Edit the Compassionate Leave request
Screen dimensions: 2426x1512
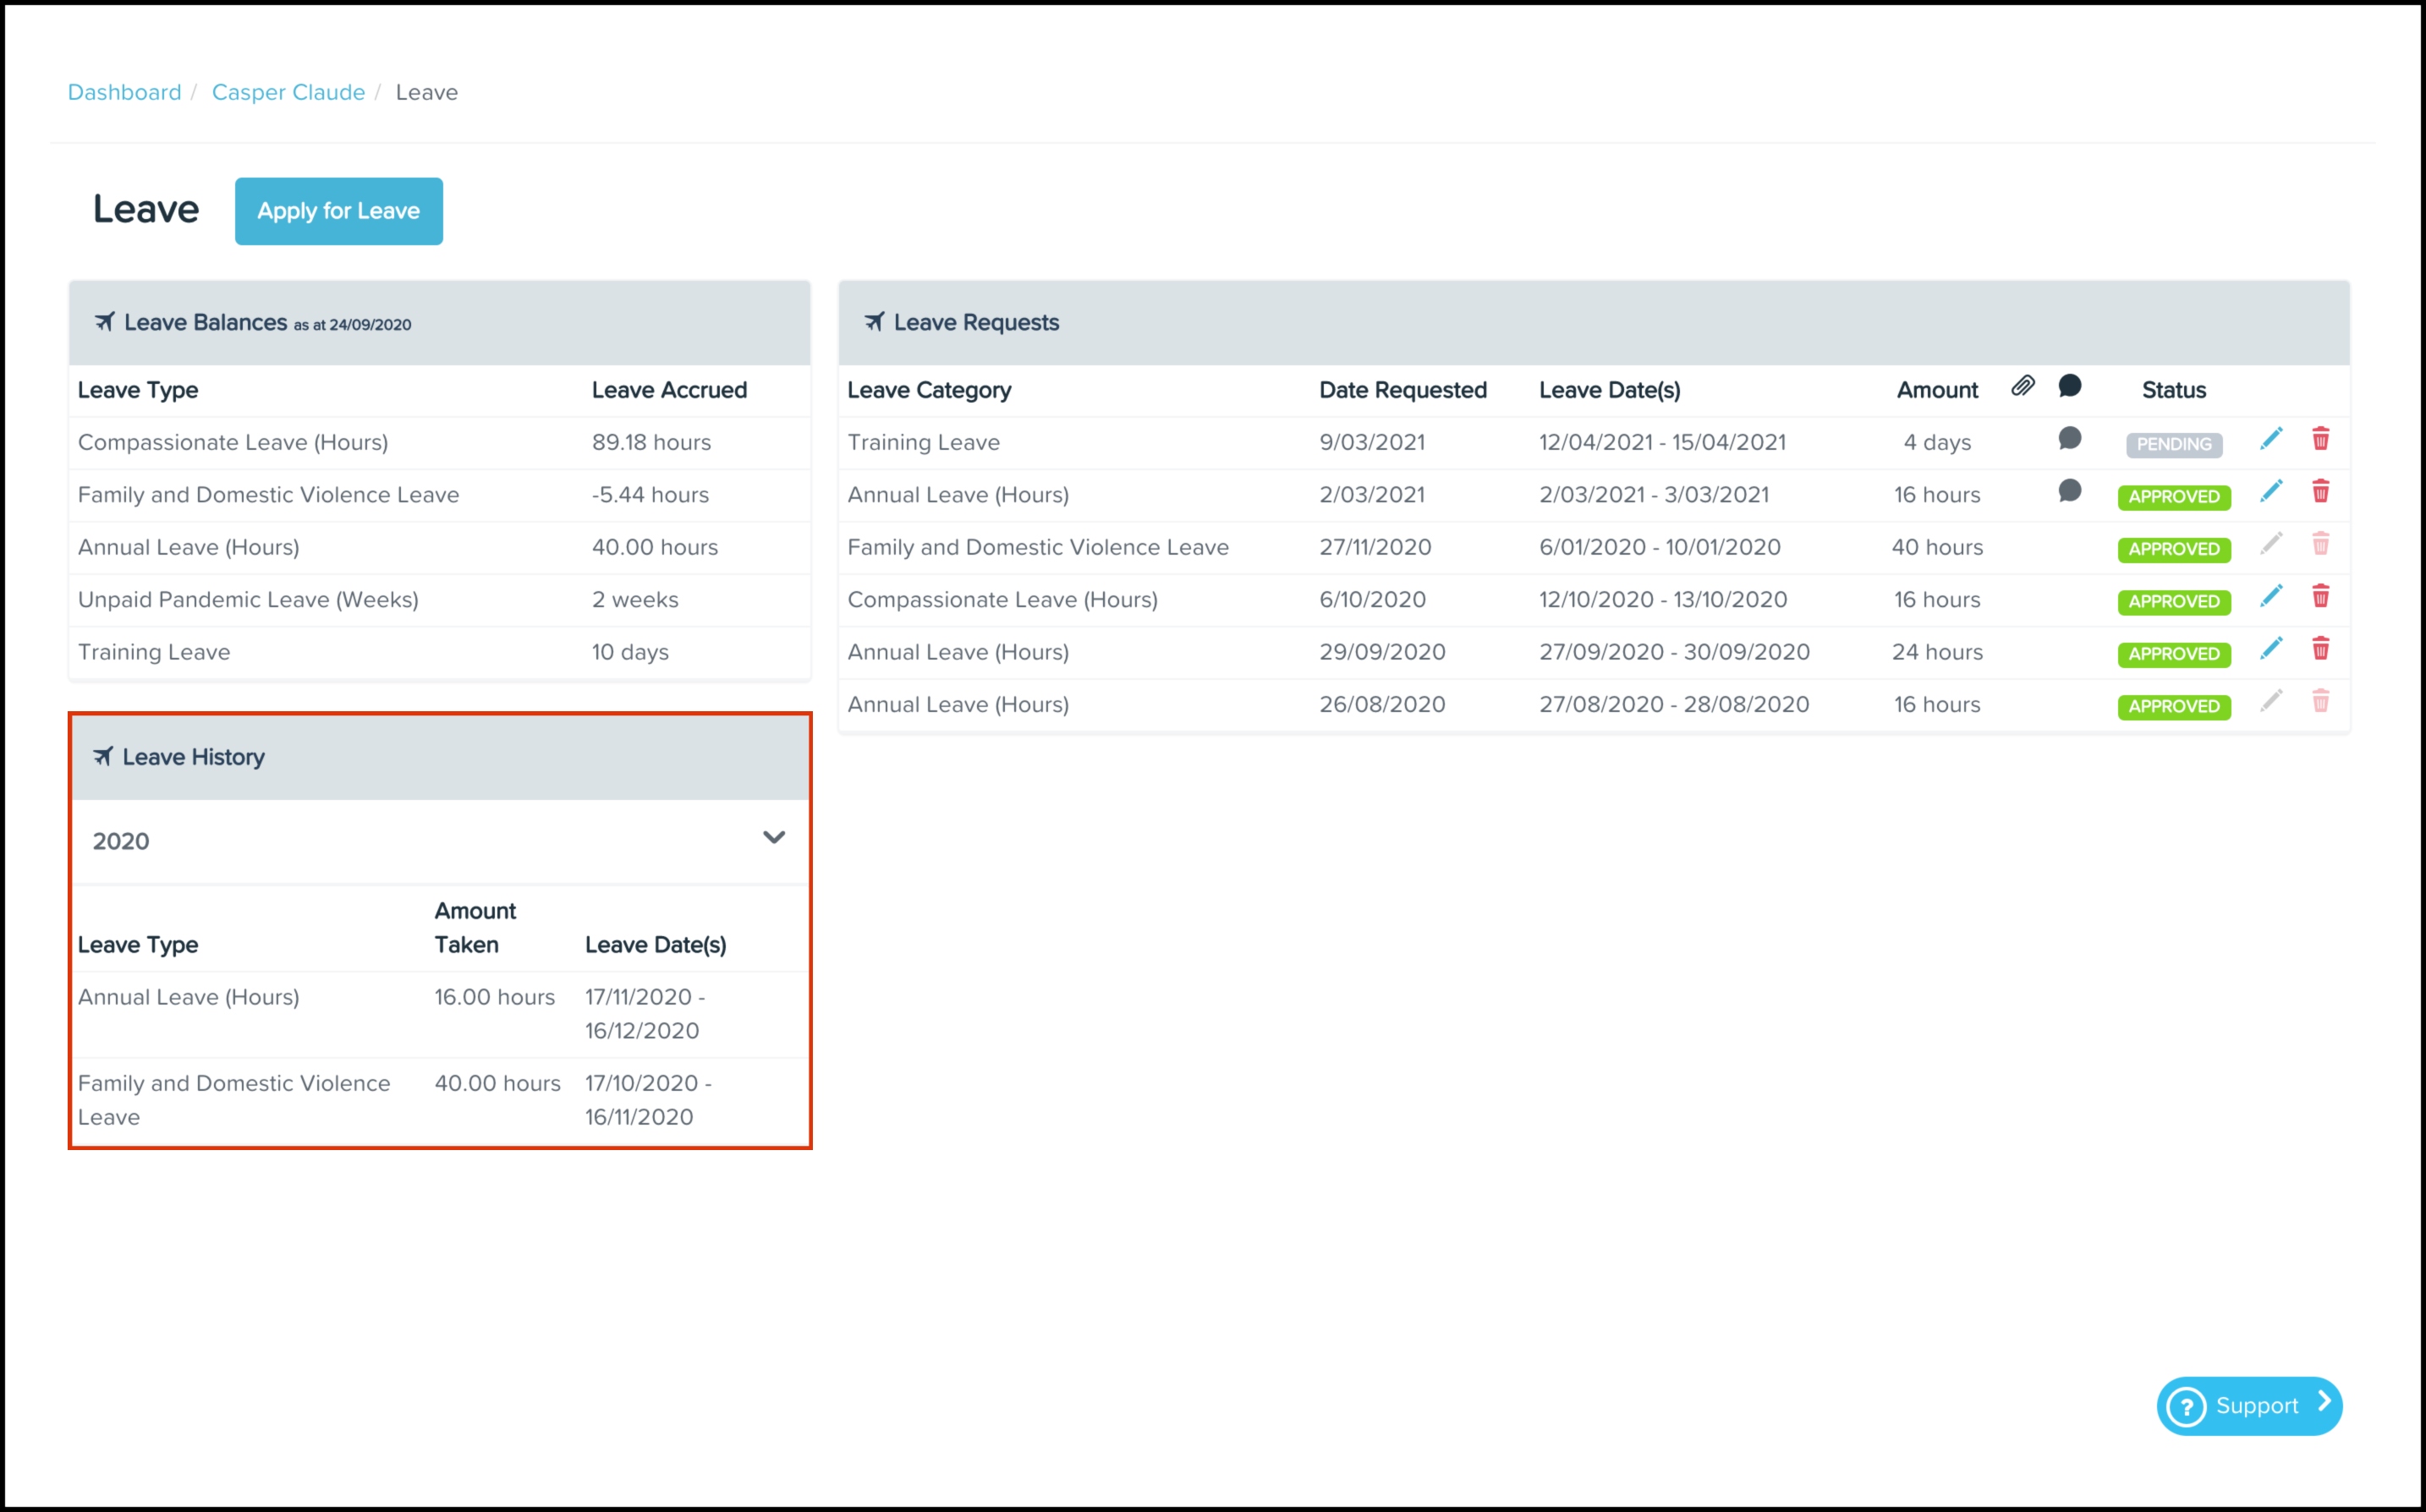click(2270, 597)
